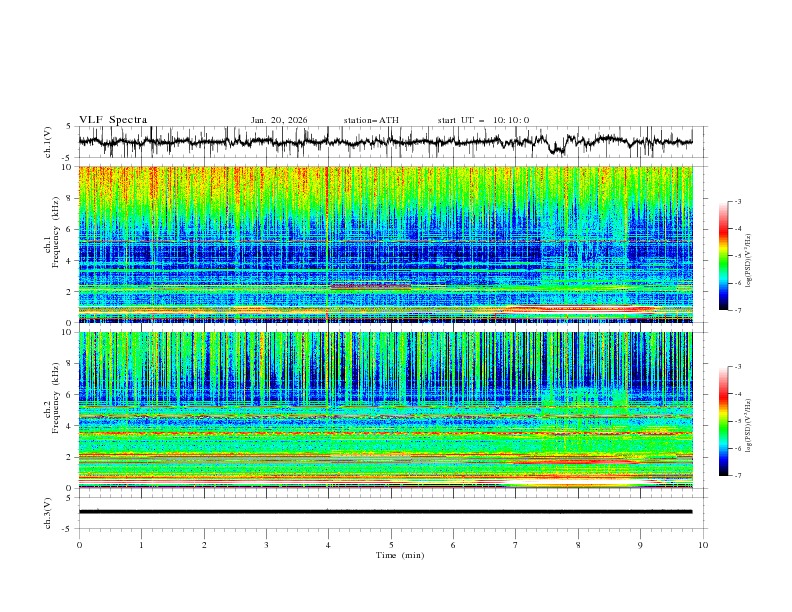Click time axis tick label '4'

tap(328, 545)
